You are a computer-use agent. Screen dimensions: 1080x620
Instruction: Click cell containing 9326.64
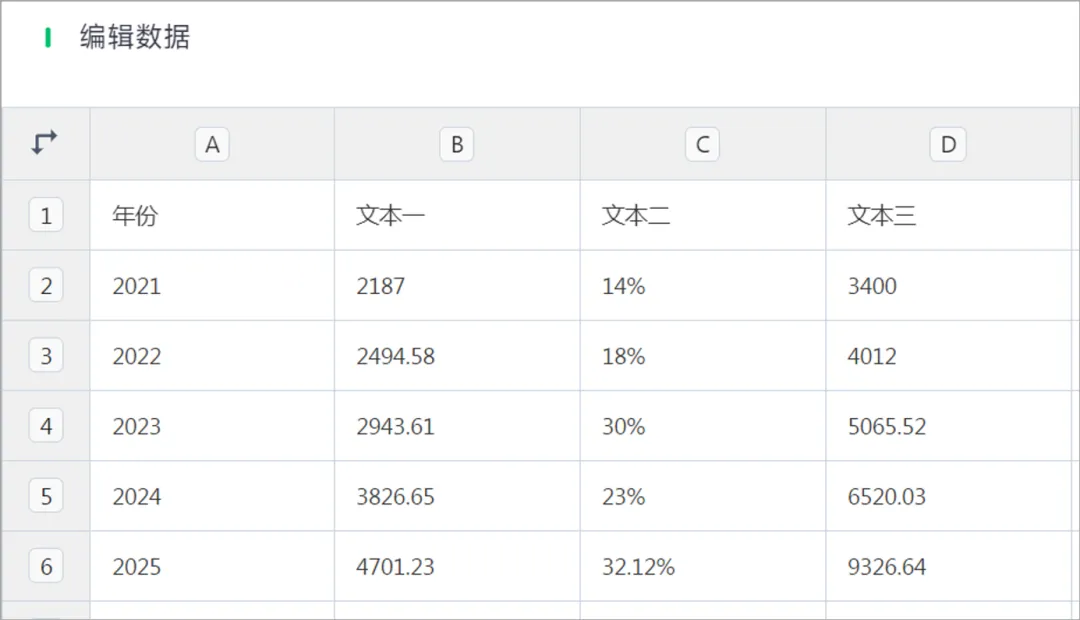(x=948, y=567)
